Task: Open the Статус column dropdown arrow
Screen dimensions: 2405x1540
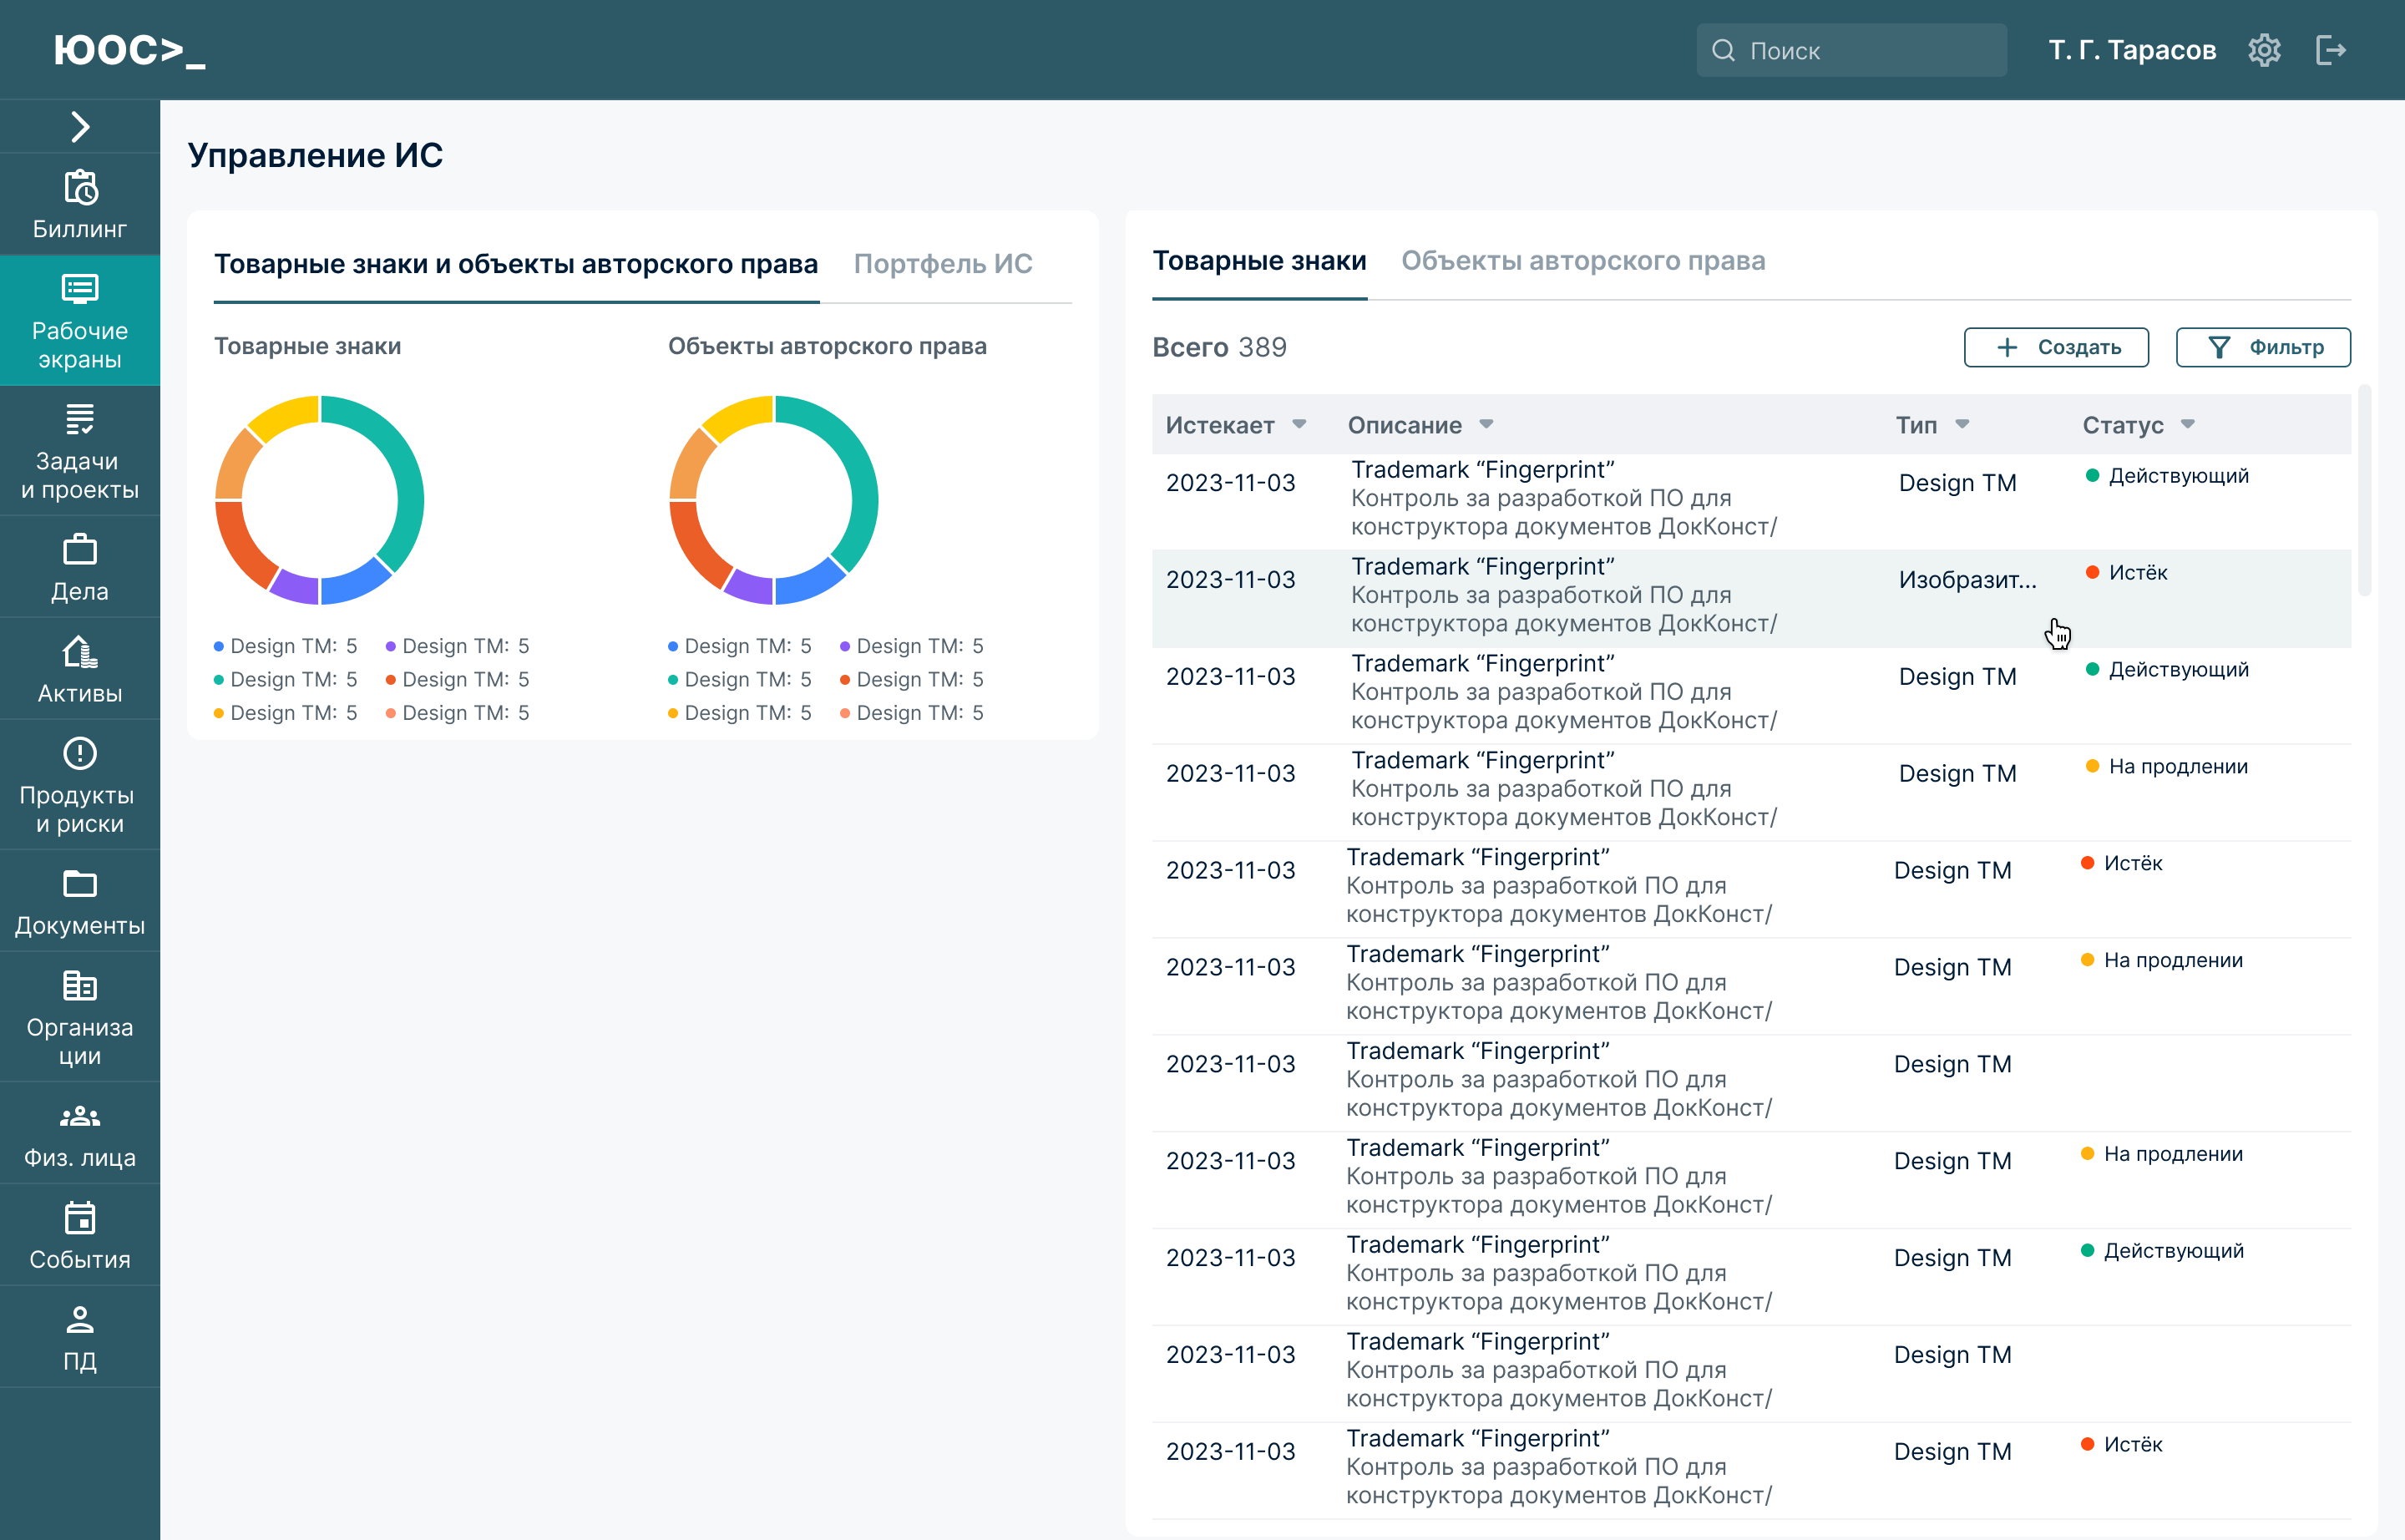Action: pyautogui.click(x=2188, y=424)
